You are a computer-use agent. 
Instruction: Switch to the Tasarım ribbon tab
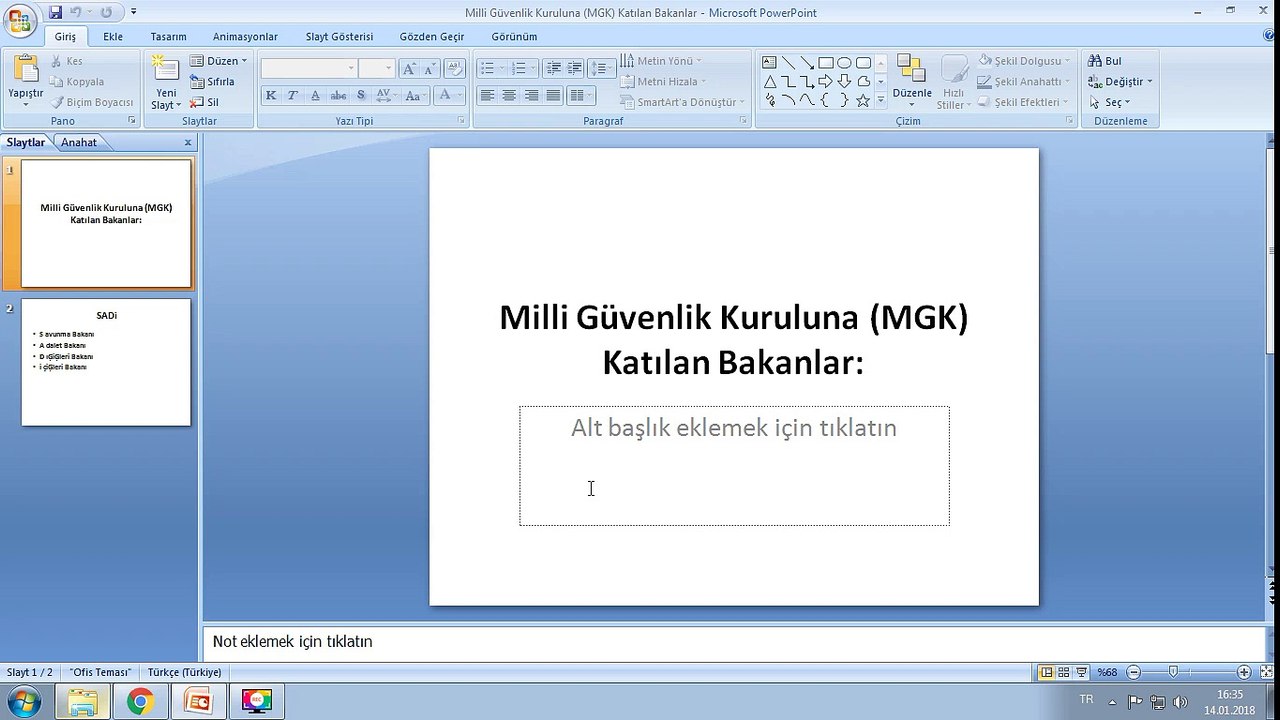click(169, 36)
